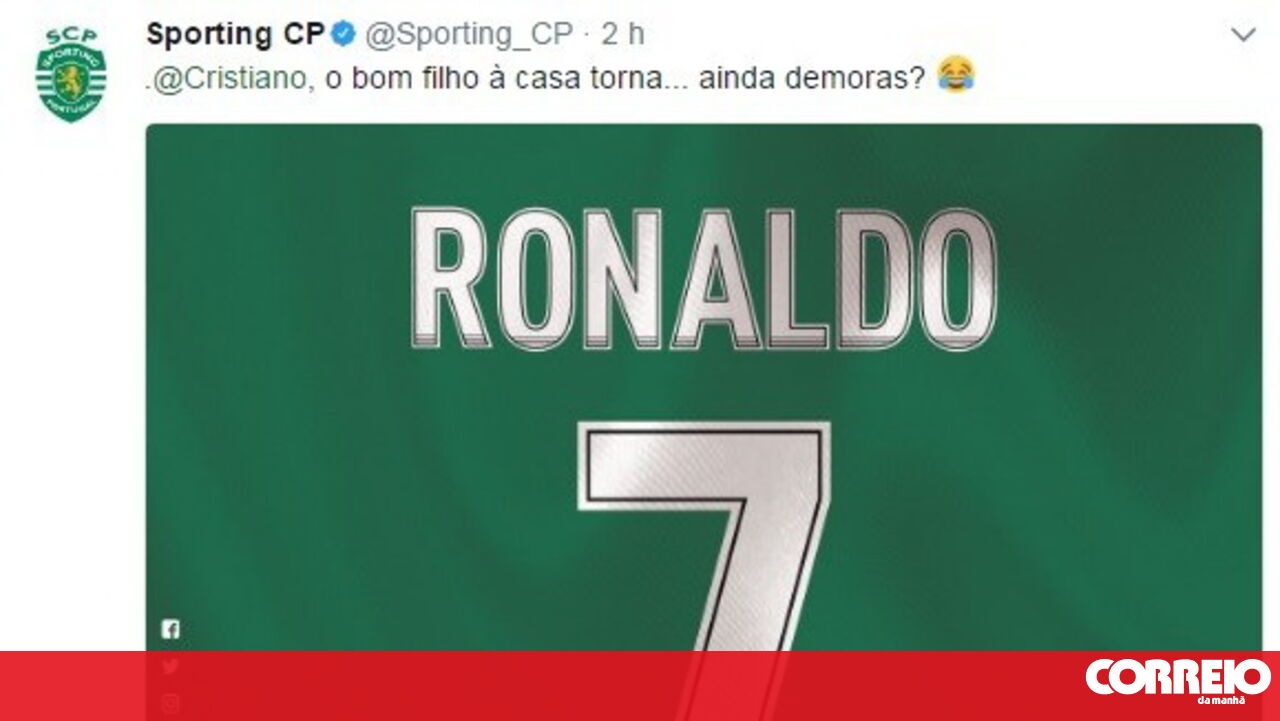Visit the @Sporting_CP handle
This screenshot has width=1280, height=721.
click(x=469, y=35)
